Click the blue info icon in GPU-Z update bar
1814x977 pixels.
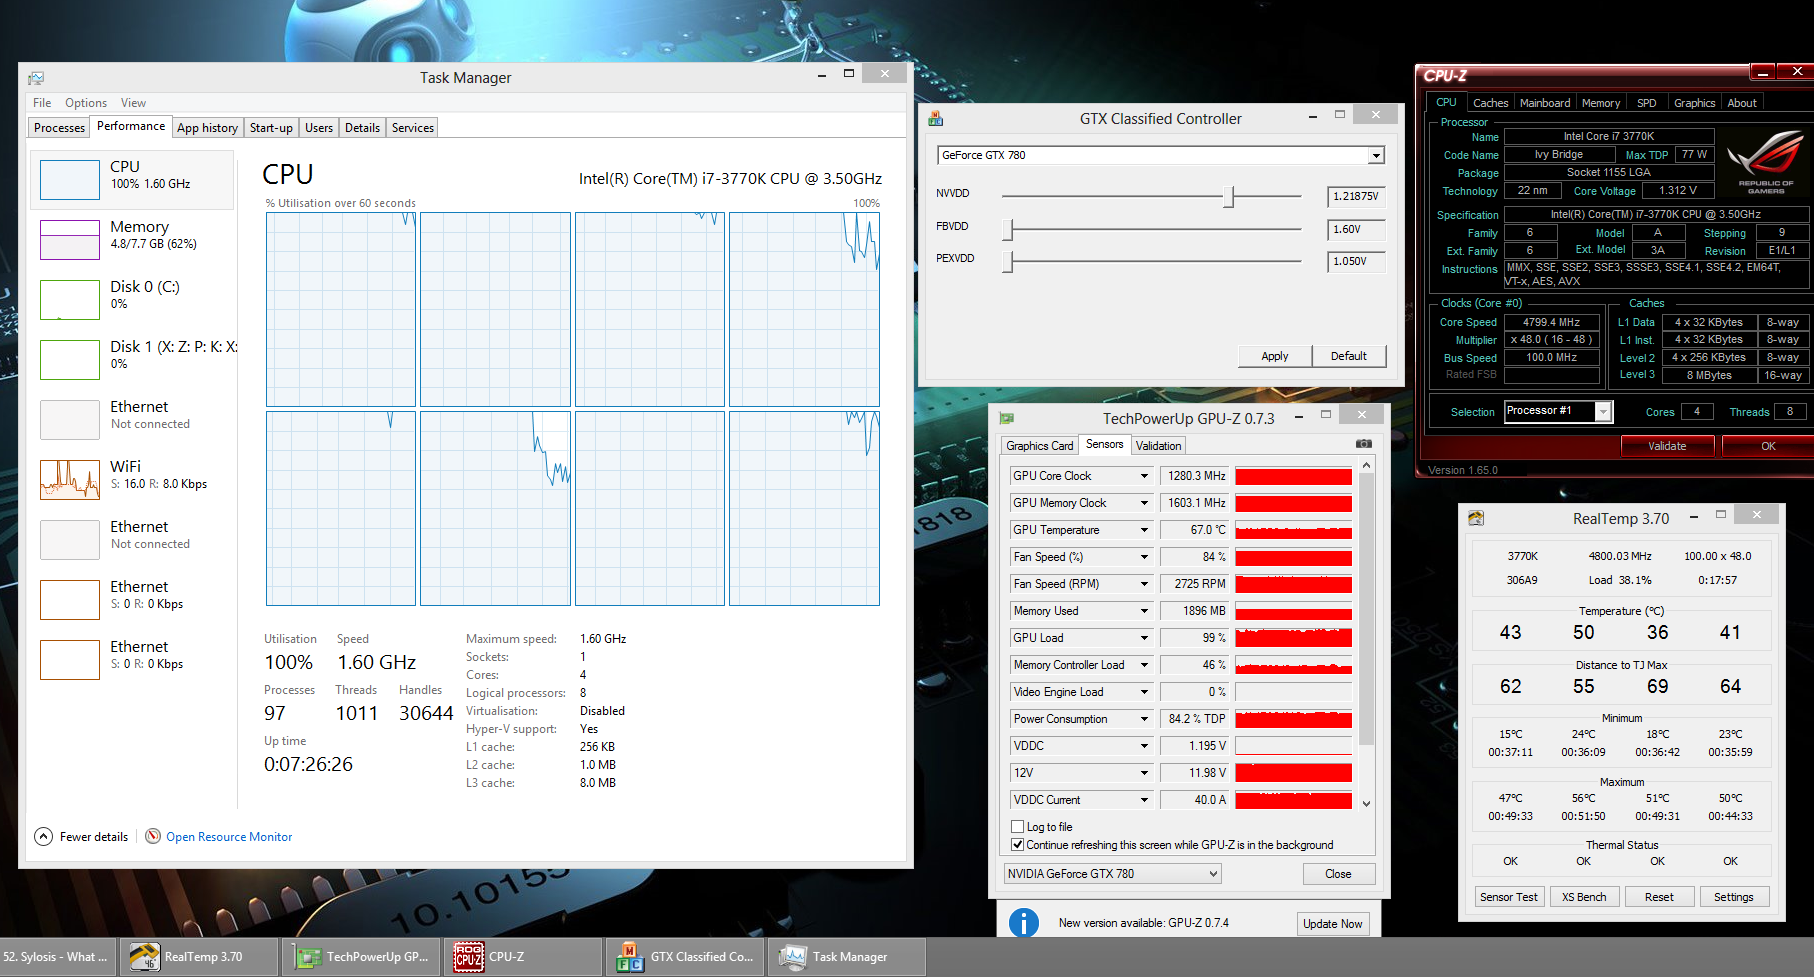coord(1024,922)
